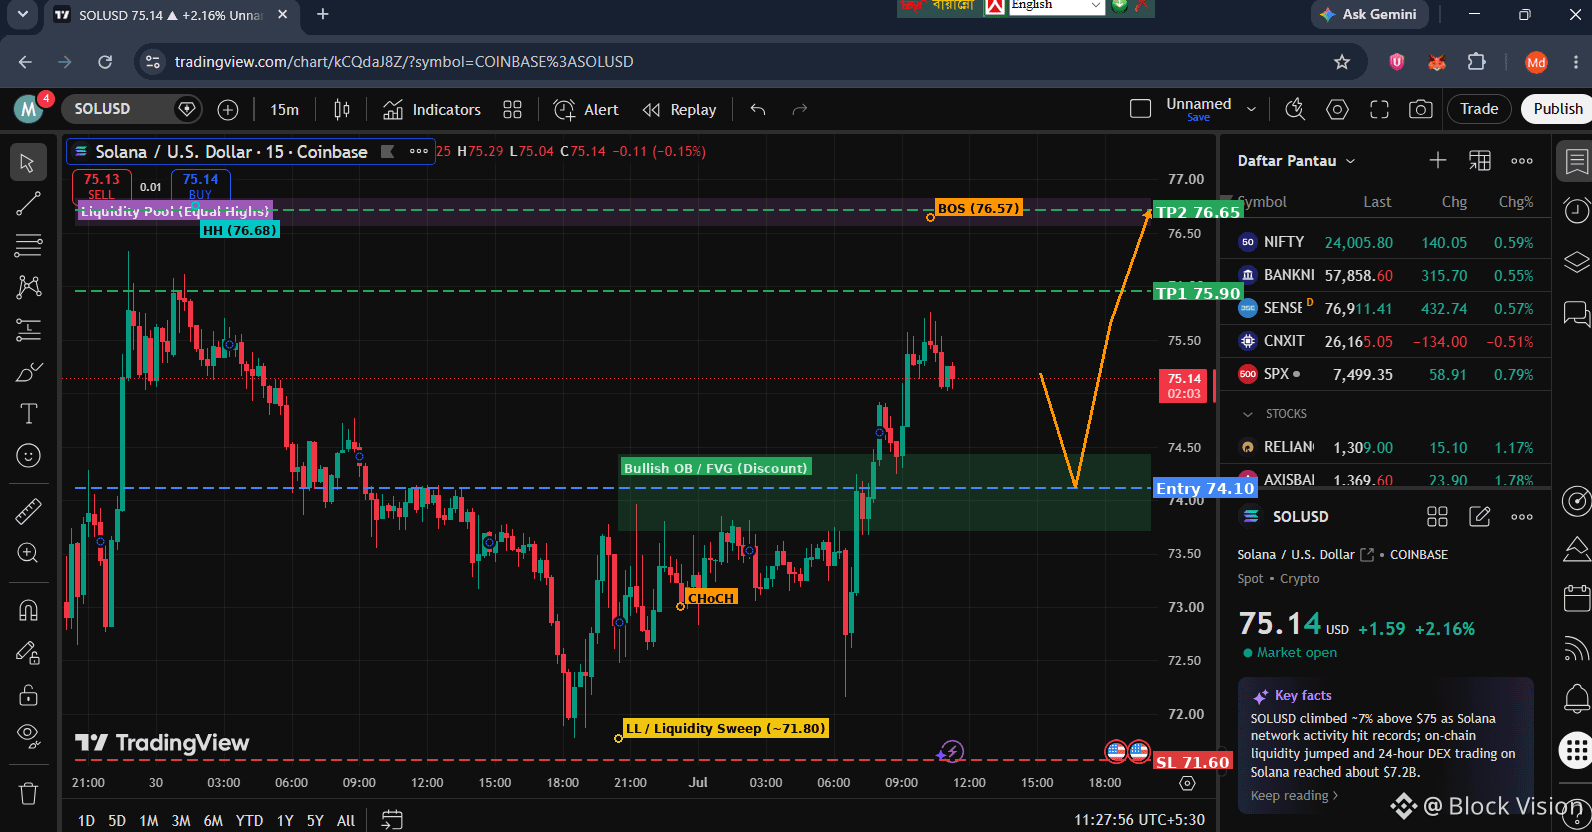
Task: Open the browser tab search chevron
Action: (22, 14)
